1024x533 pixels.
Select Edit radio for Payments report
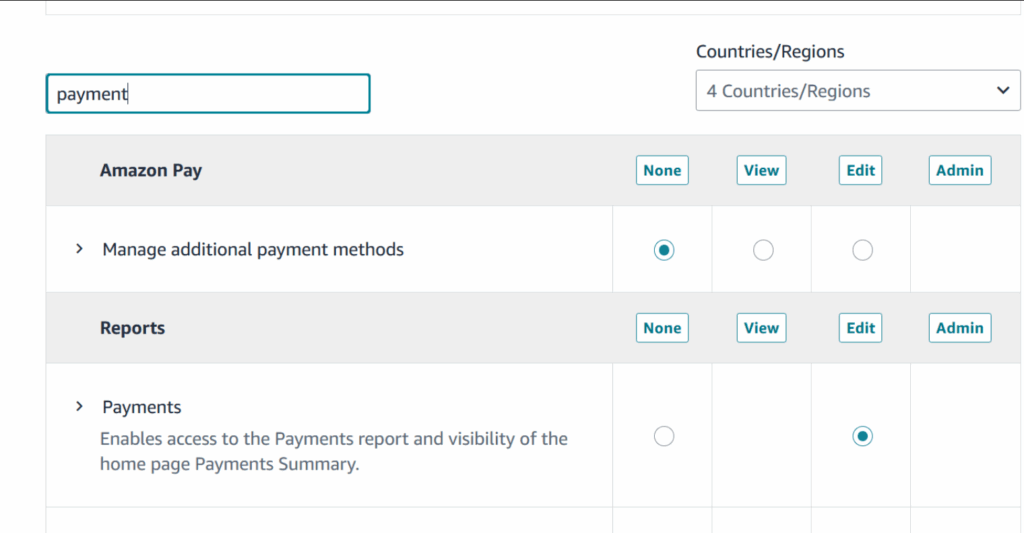point(862,436)
